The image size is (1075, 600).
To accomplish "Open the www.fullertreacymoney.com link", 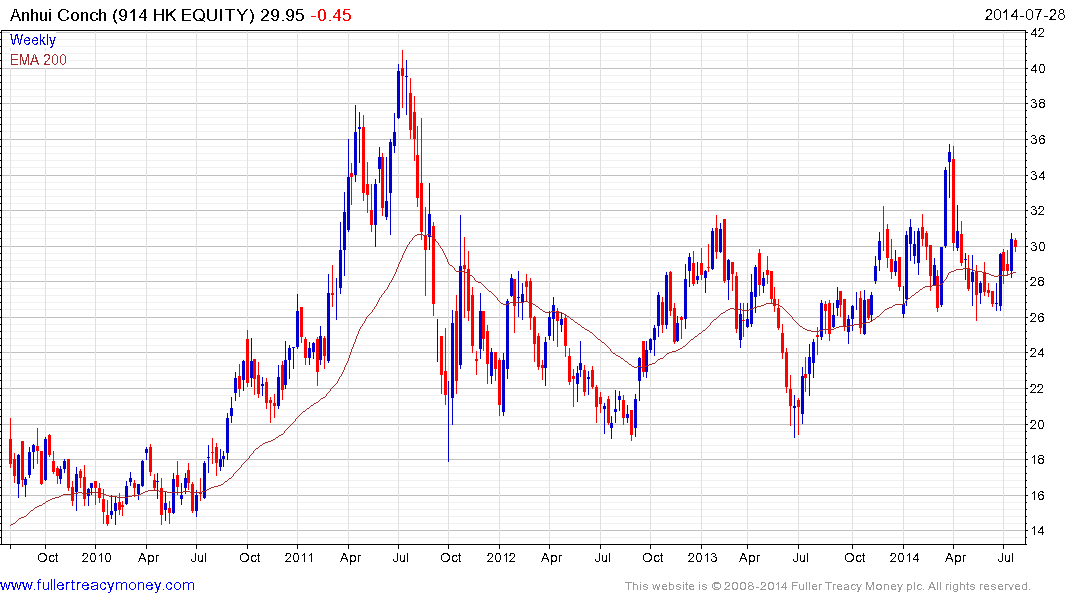I will pyautogui.click(x=97, y=586).
